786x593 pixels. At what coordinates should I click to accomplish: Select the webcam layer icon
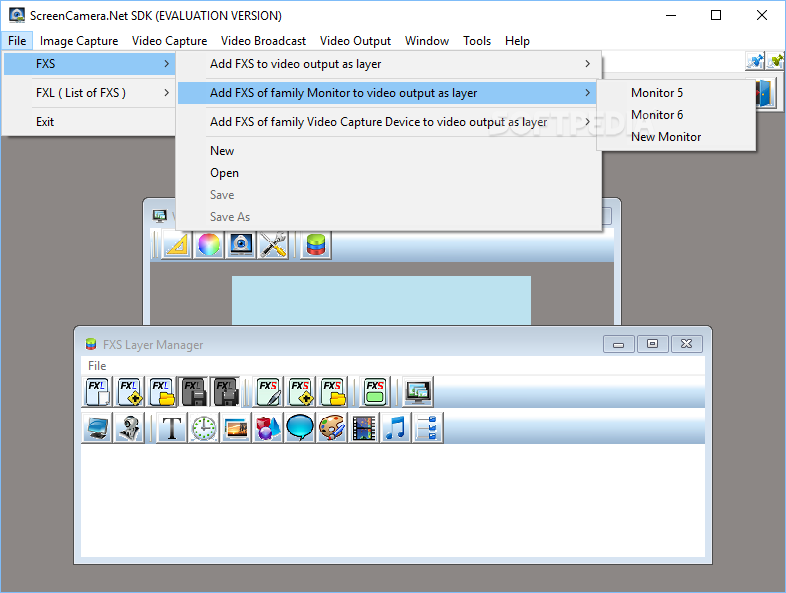tap(129, 428)
